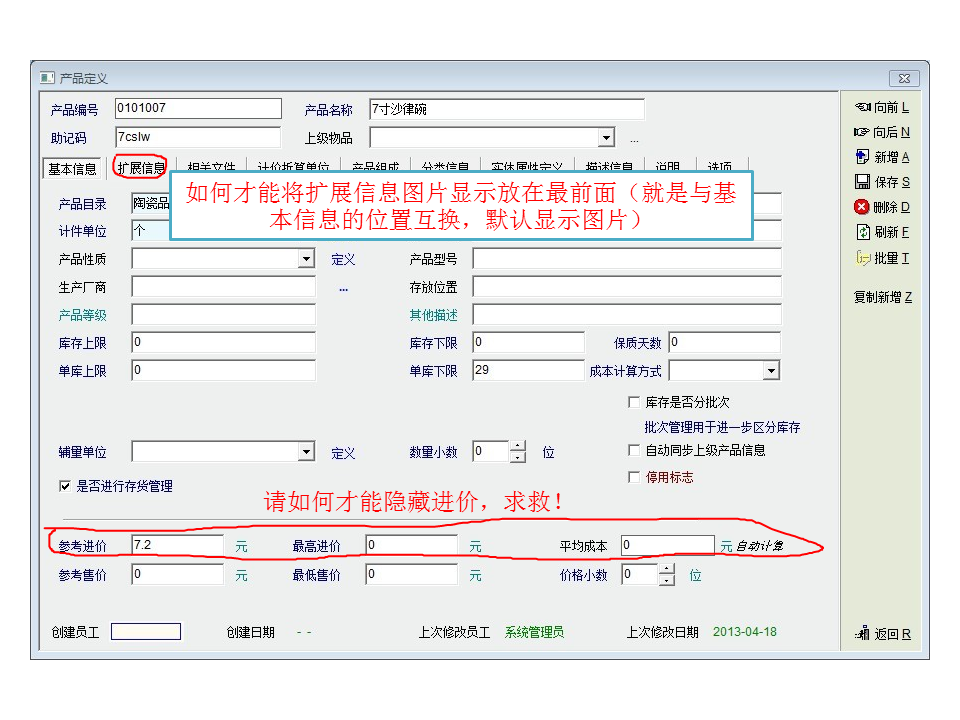Viewport: 960px width, 720px height.
Task: Click the 保存 (save) disk icon
Action: (x=863, y=182)
